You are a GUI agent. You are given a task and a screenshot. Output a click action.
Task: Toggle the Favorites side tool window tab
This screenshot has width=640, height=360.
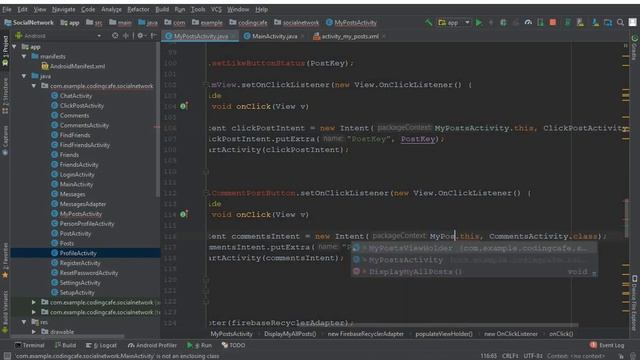coord(5,261)
